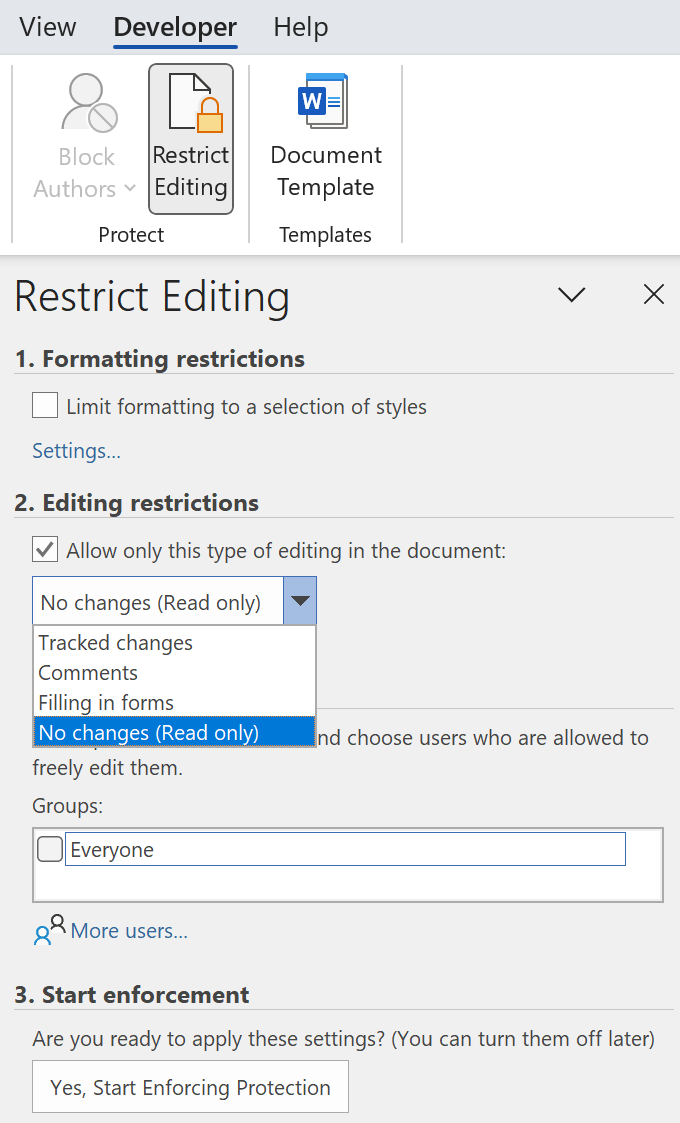Click the Protect group label
The image size is (680, 1123).
tap(131, 234)
